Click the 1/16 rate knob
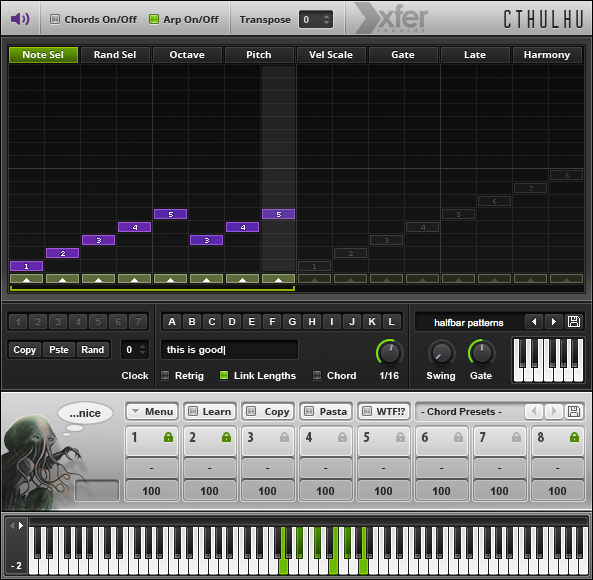Viewport: 593px width, 580px height. (389, 353)
